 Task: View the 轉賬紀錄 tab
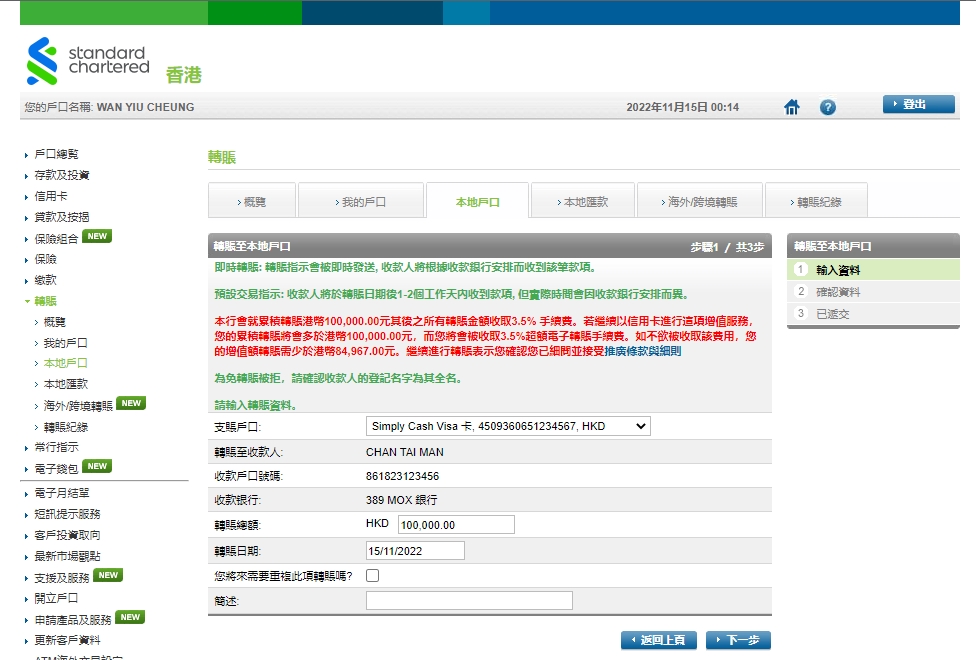coord(819,199)
